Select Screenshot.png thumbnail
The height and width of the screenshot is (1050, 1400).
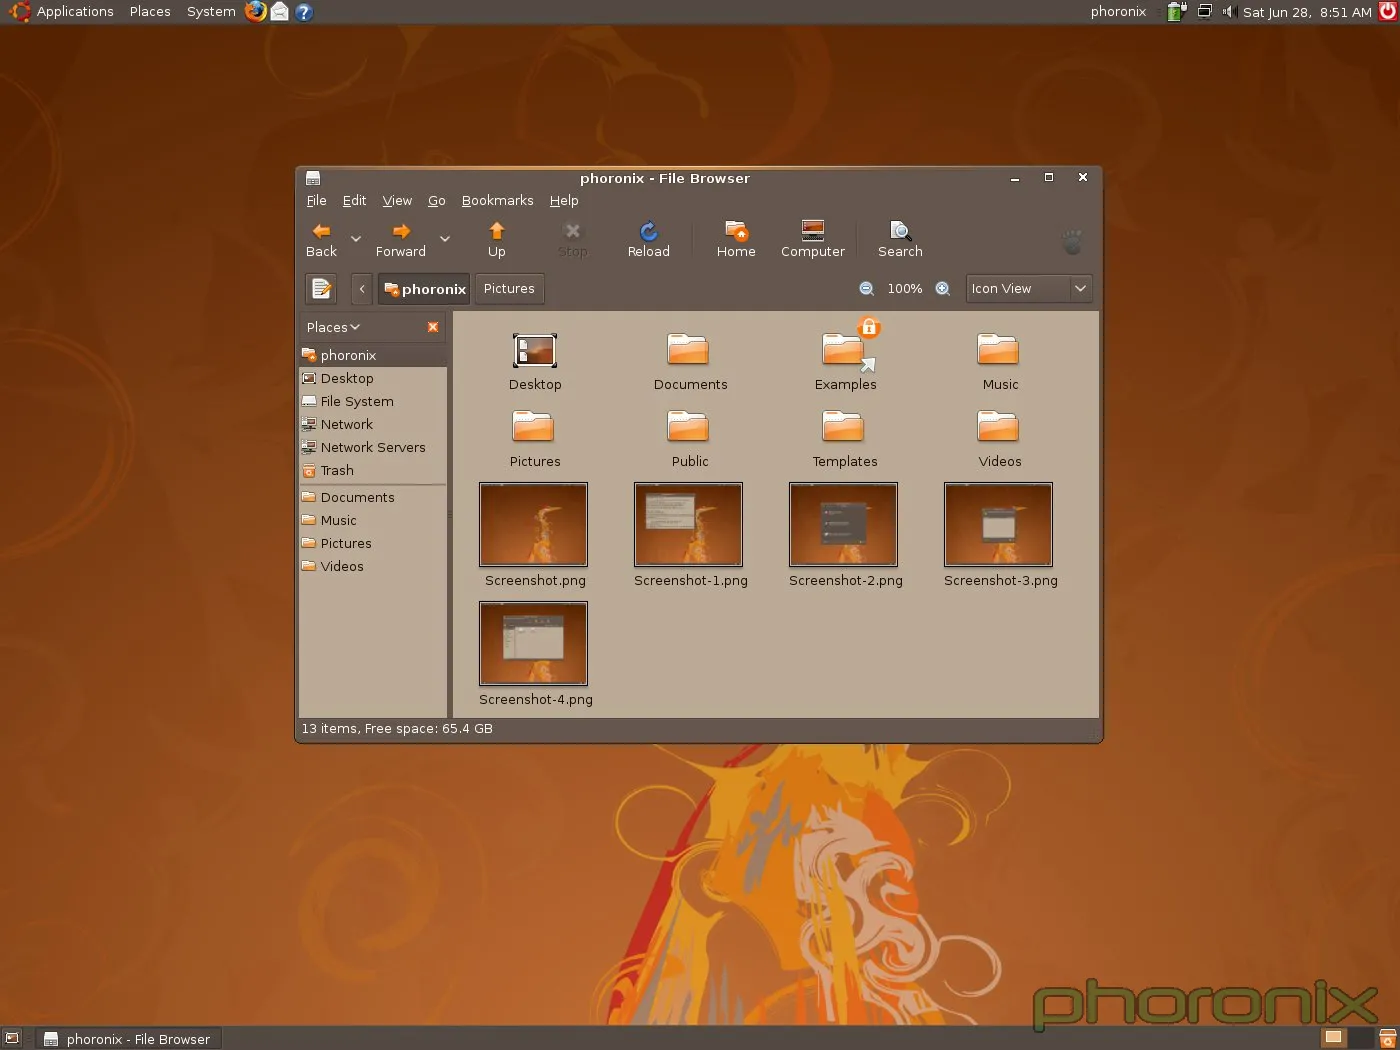point(533,524)
